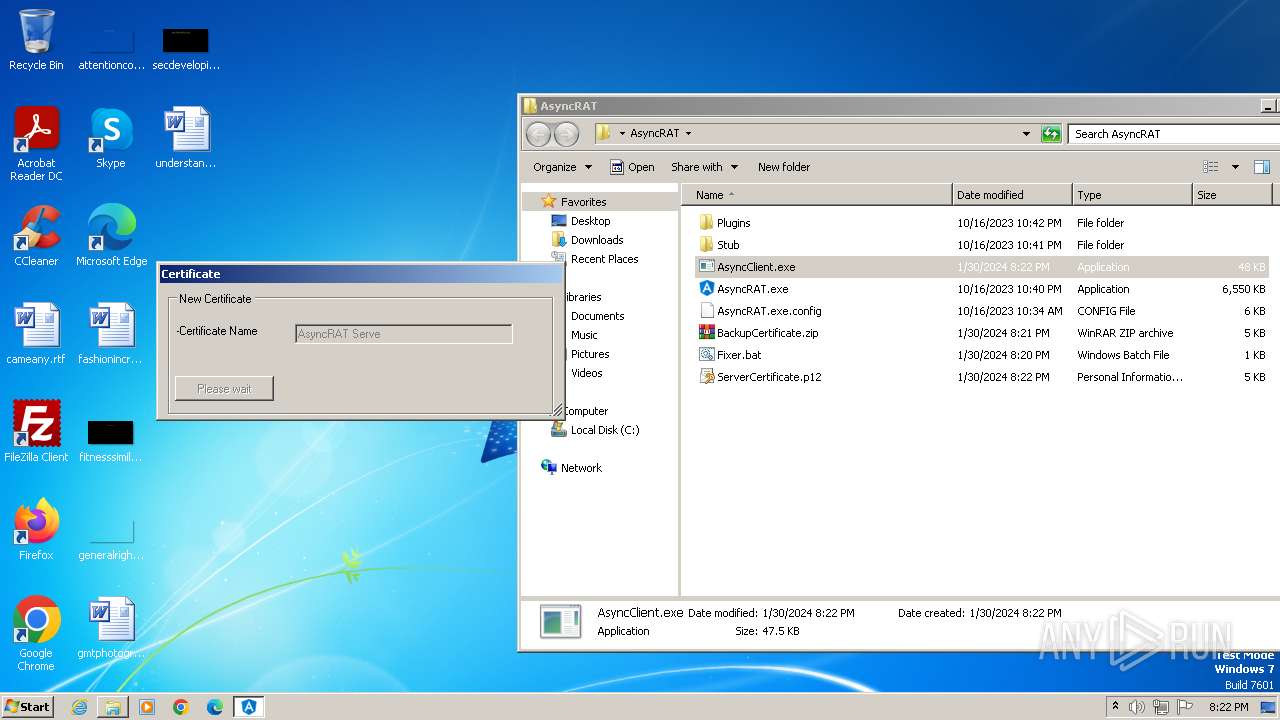1280x720 pixels.
Task: Click the Please wait button
Action: tap(224, 389)
